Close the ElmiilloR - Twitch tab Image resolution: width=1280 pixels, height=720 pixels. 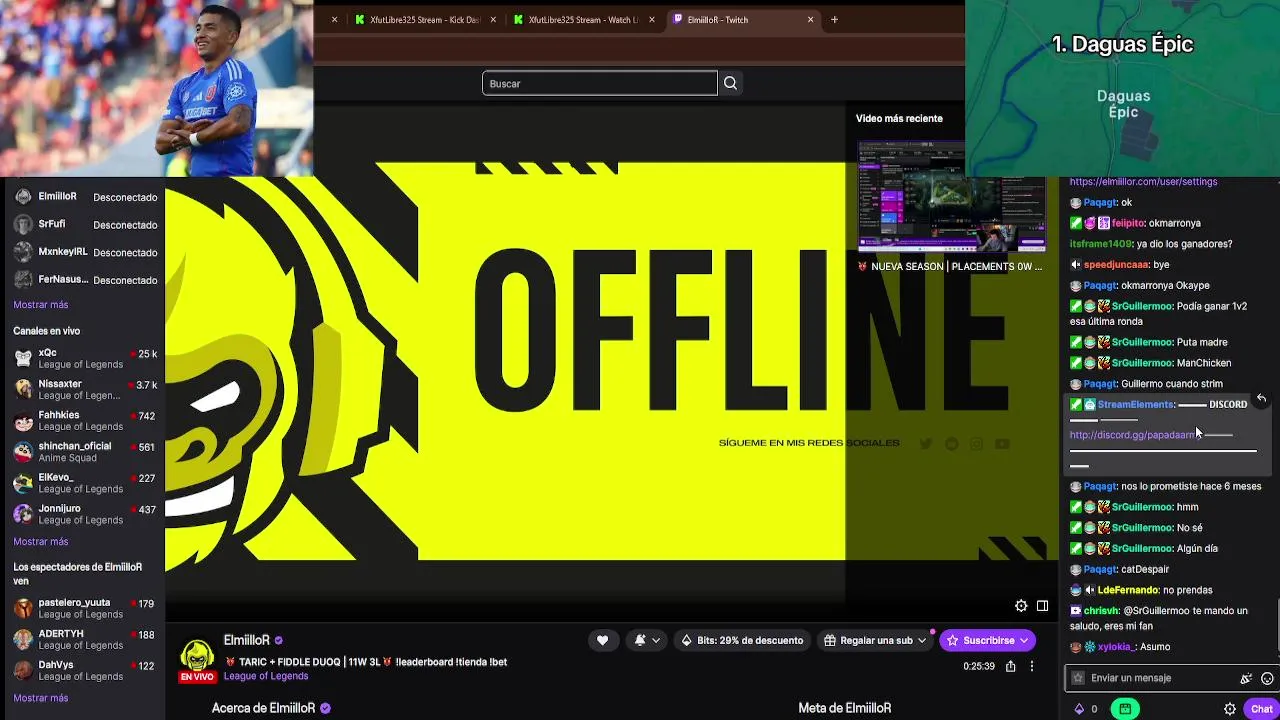coord(810,20)
